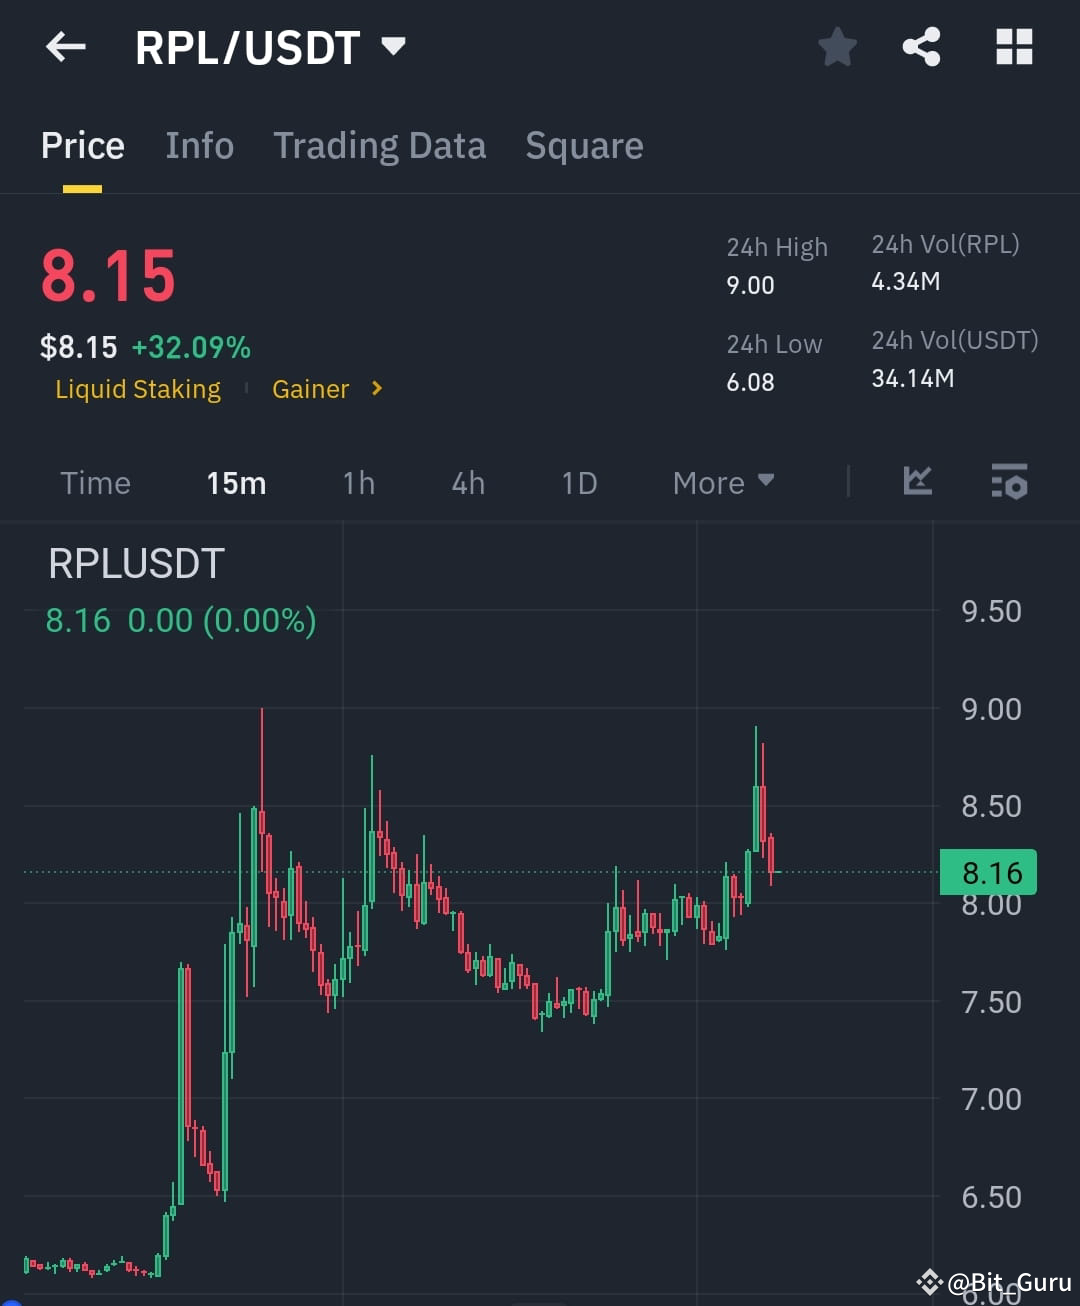Switch to the Trading Data tab
The width and height of the screenshot is (1080, 1306).
pyautogui.click(x=379, y=146)
